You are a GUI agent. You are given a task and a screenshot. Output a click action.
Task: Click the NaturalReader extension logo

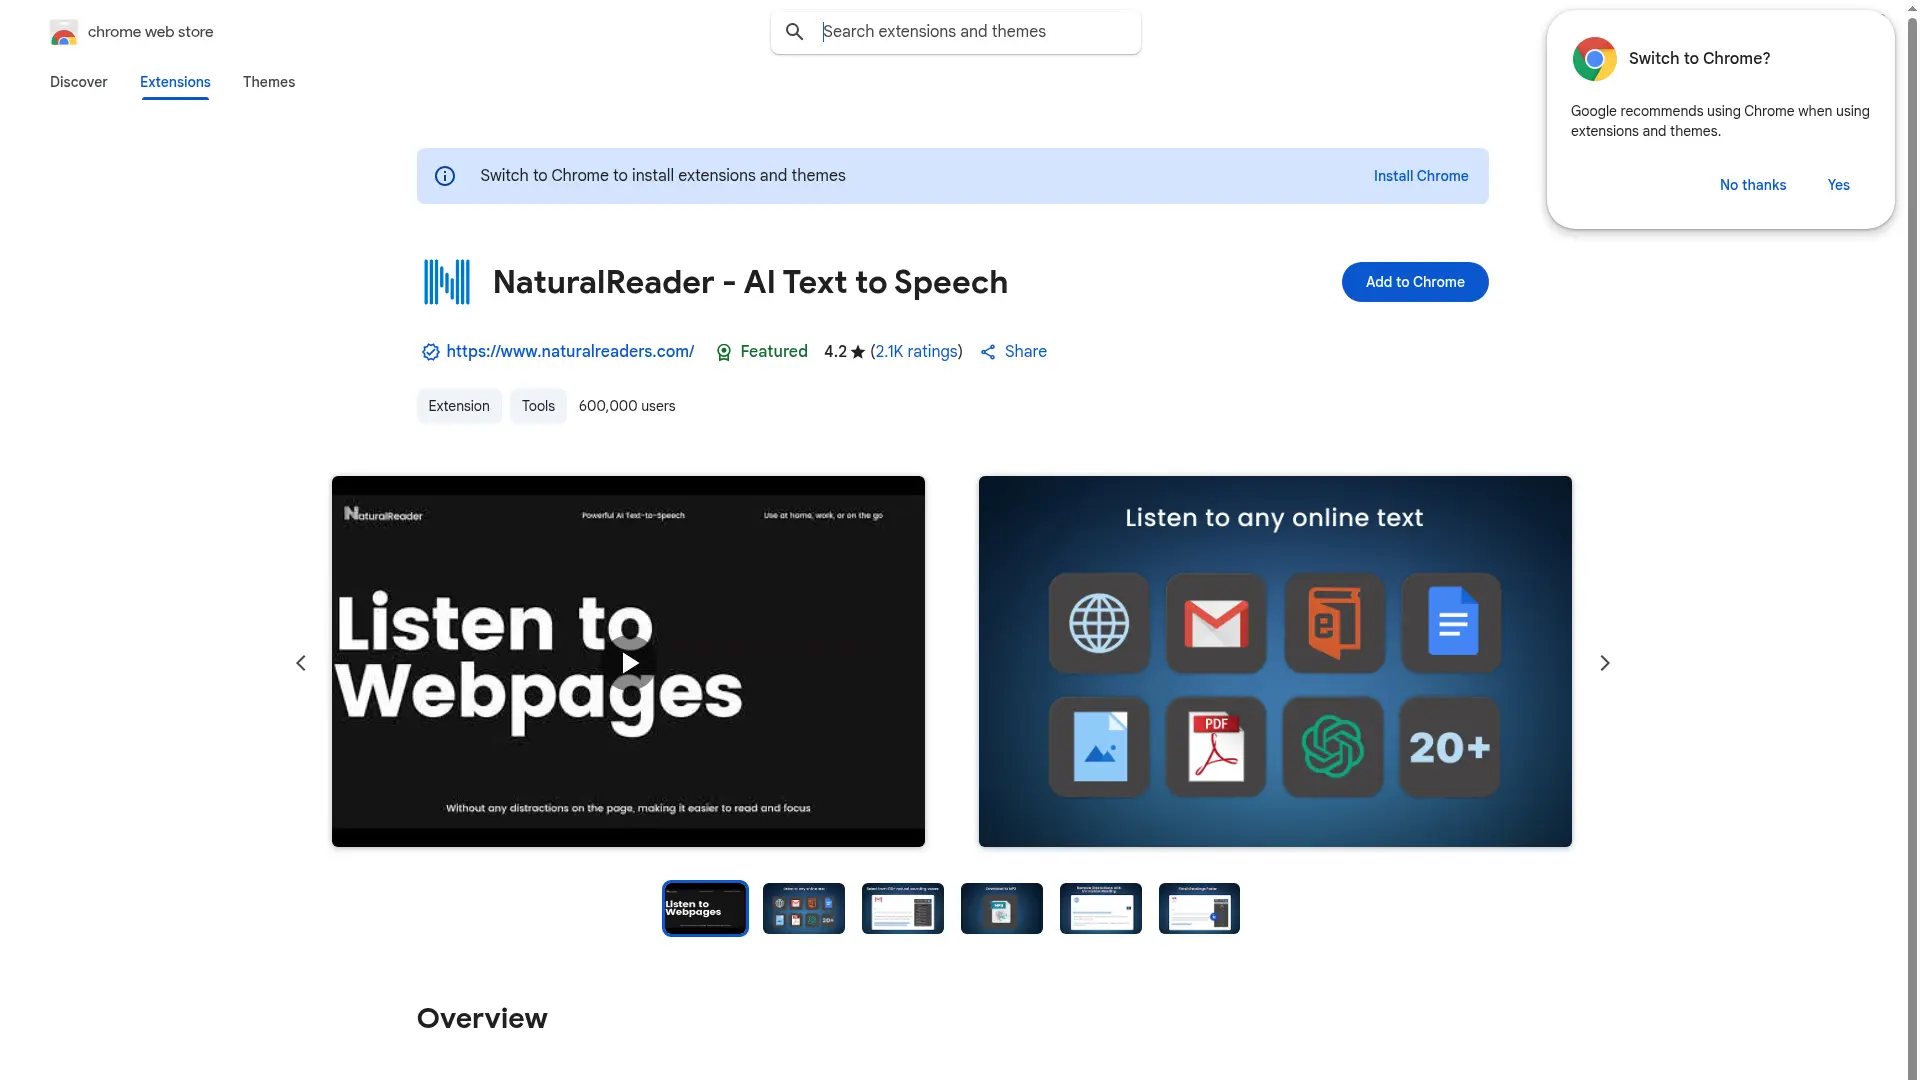pos(446,281)
